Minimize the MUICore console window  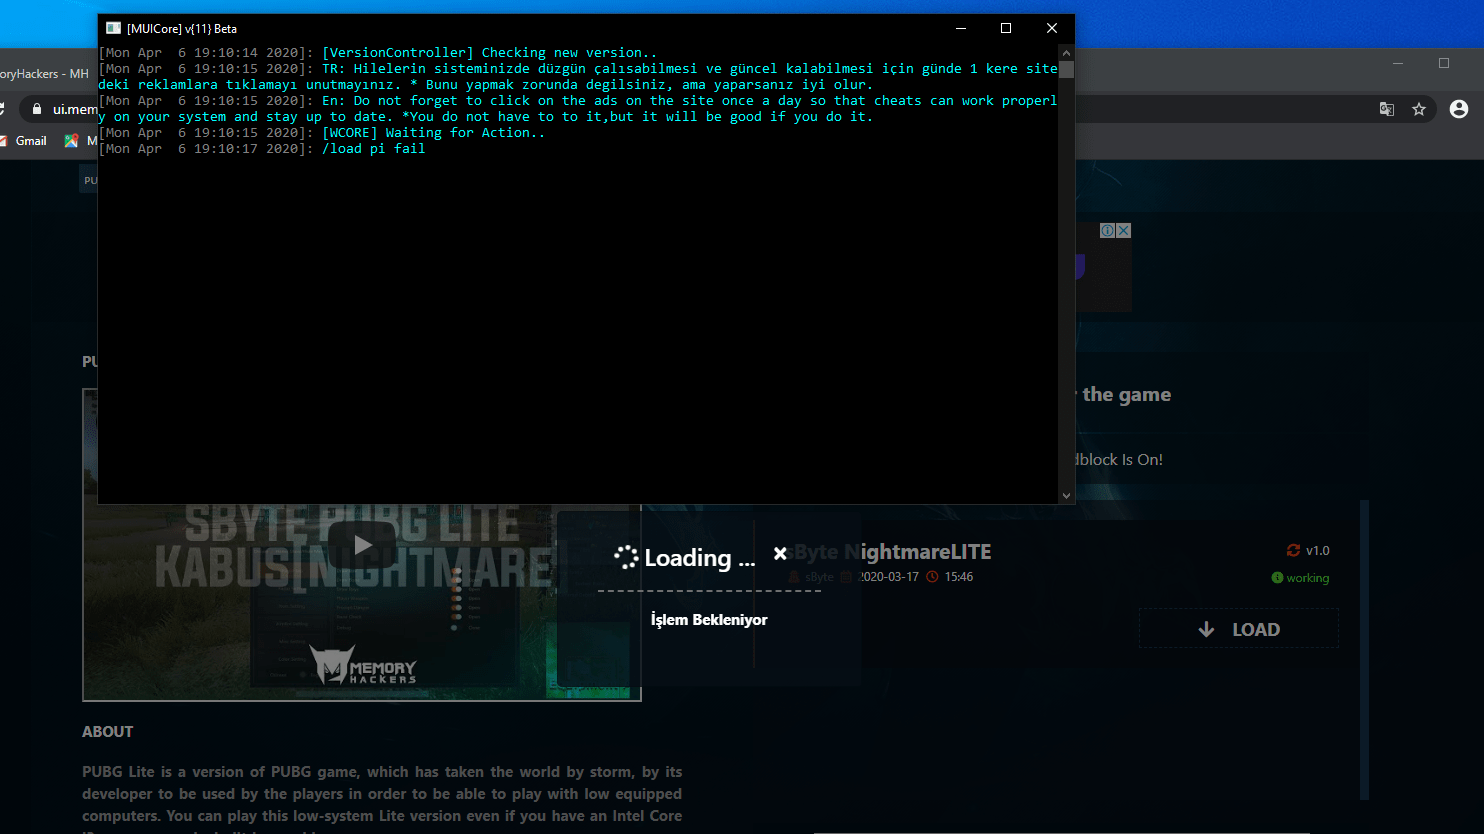(960, 28)
